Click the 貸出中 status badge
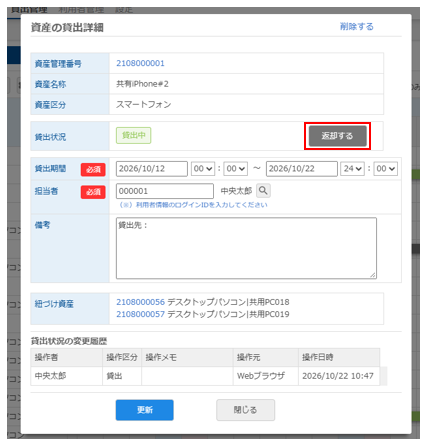Viewport: 431px width, 446px height. (x=134, y=135)
